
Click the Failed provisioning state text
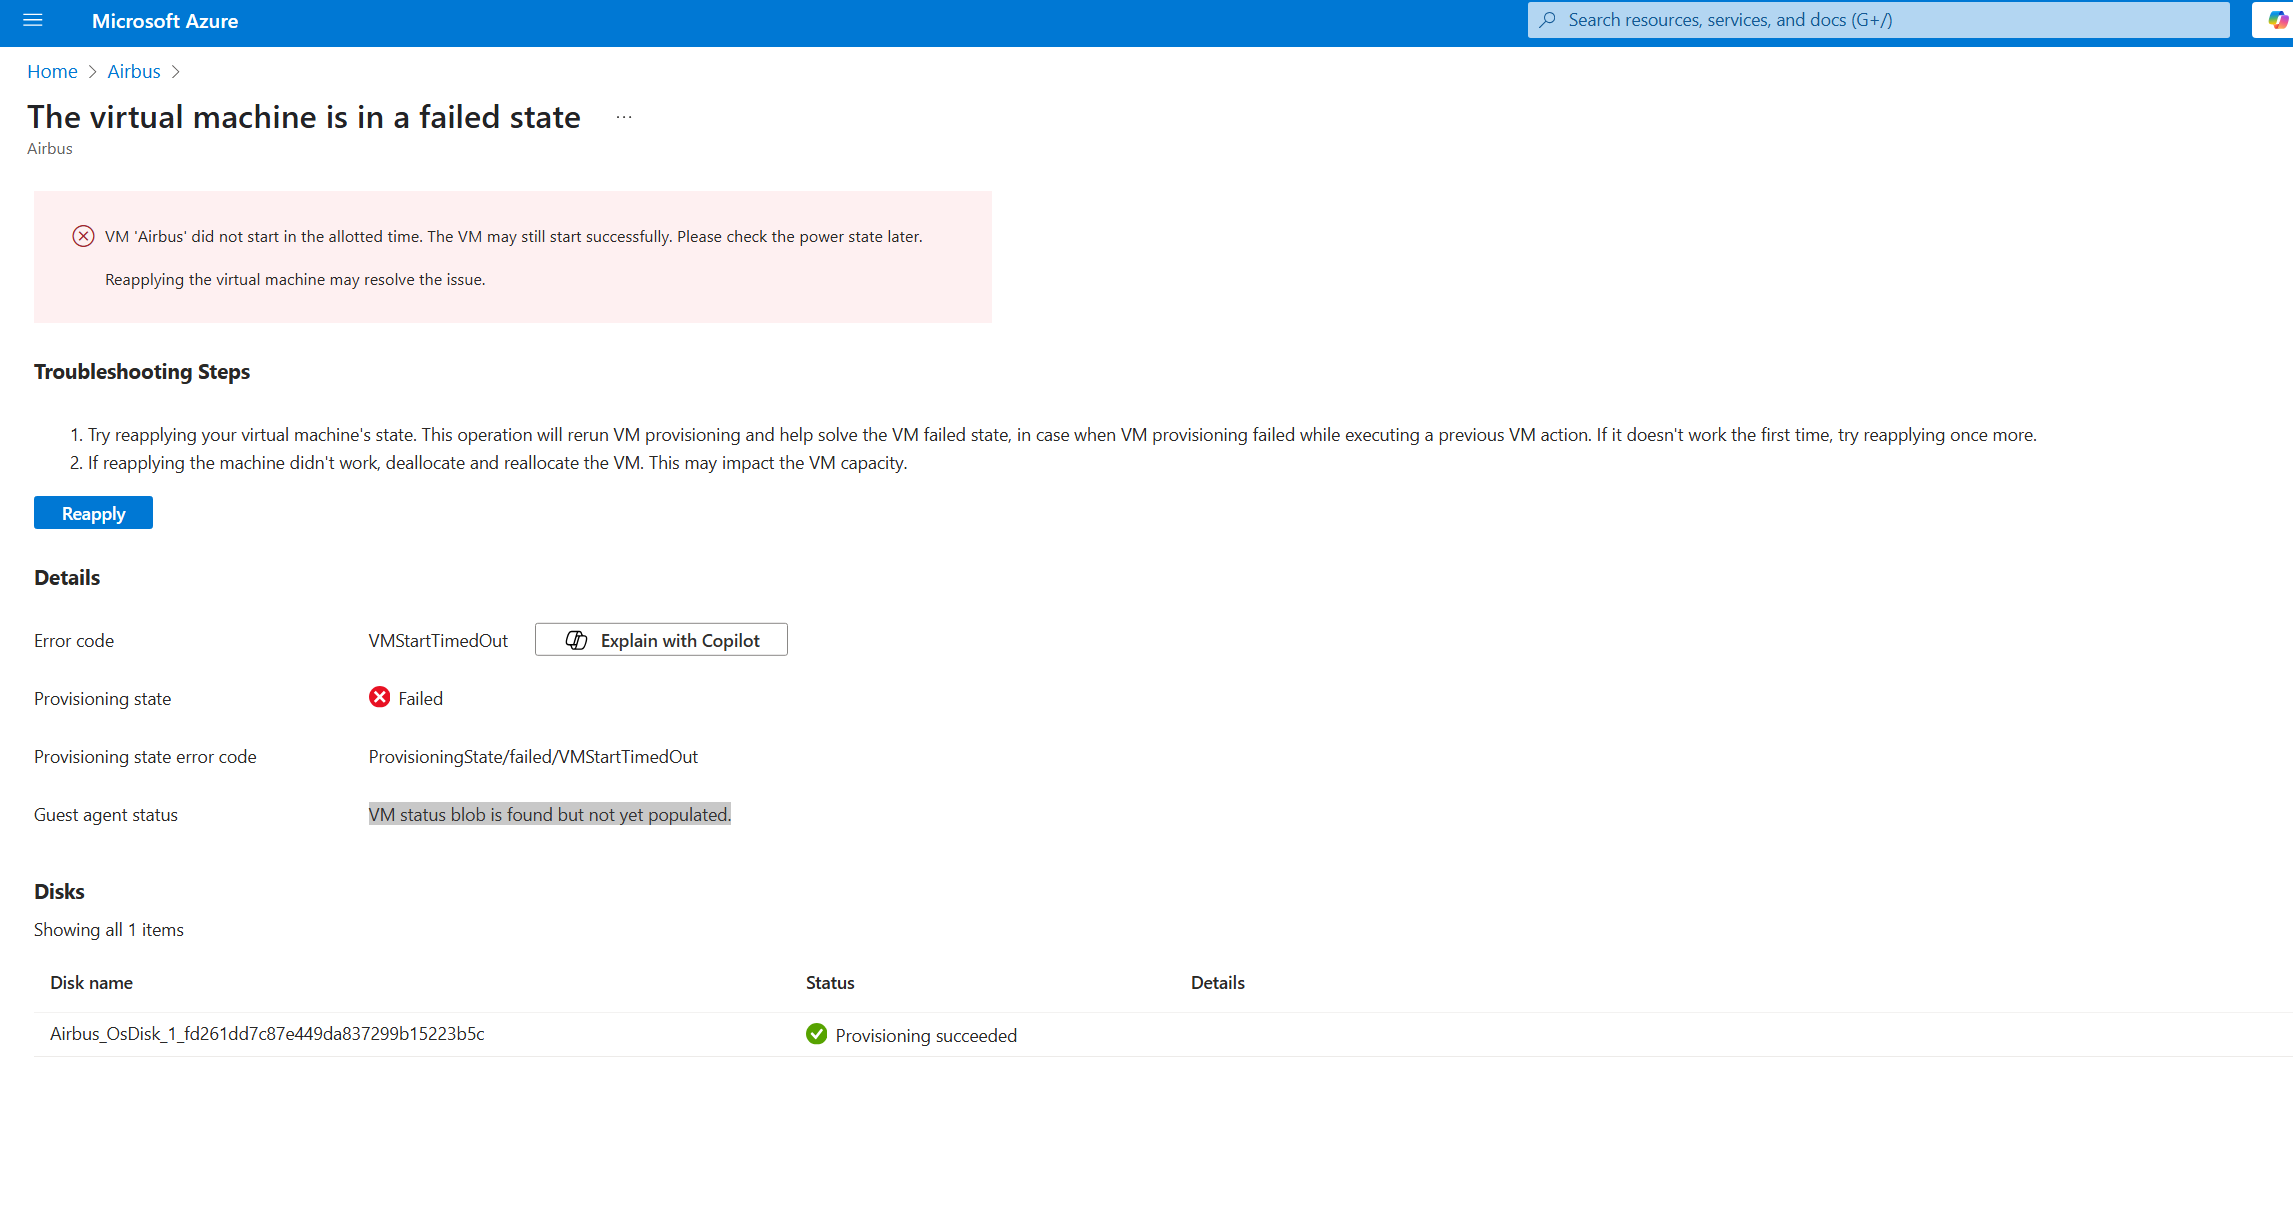(x=420, y=698)
